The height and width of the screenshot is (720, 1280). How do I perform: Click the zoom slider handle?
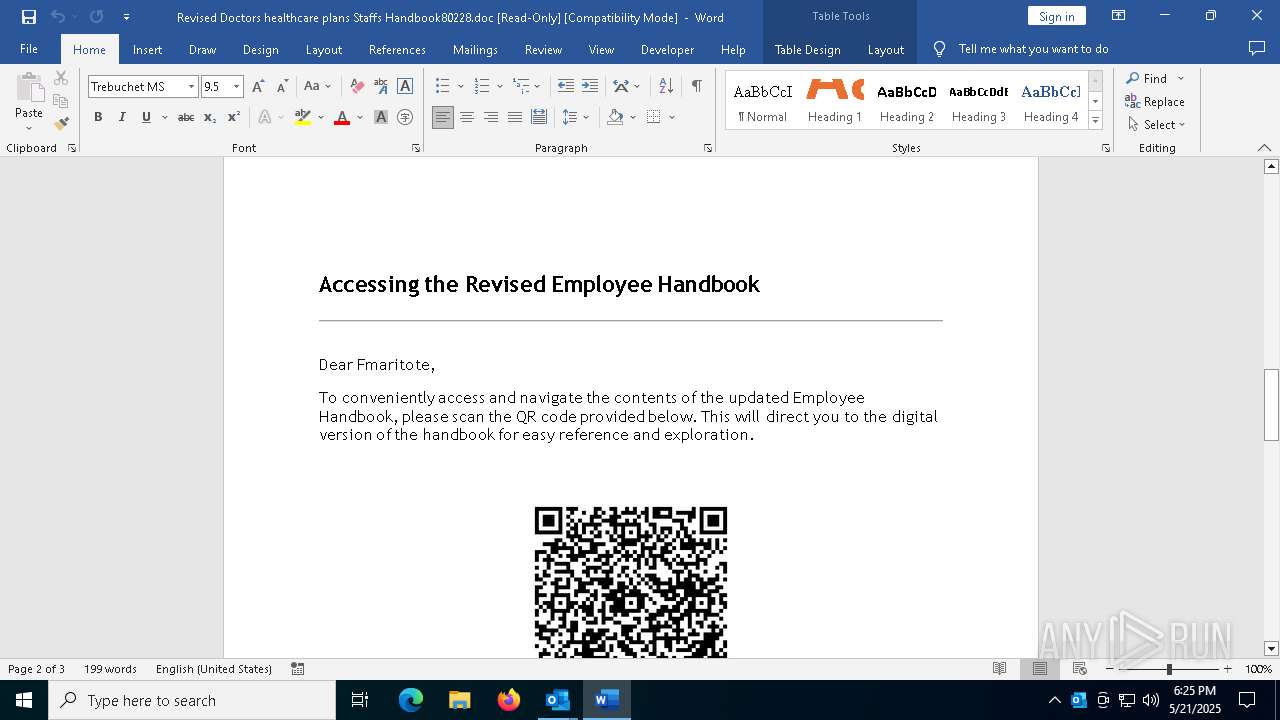tap(1169, 669)
